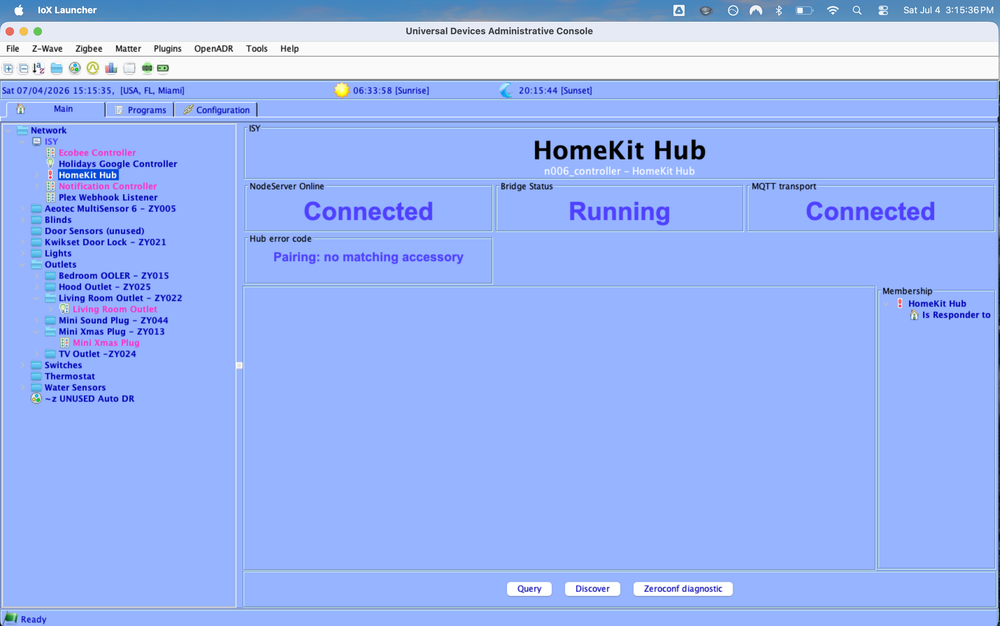Expand the Kwikset Door Lock folder
1000x626 pixels.
23,242
